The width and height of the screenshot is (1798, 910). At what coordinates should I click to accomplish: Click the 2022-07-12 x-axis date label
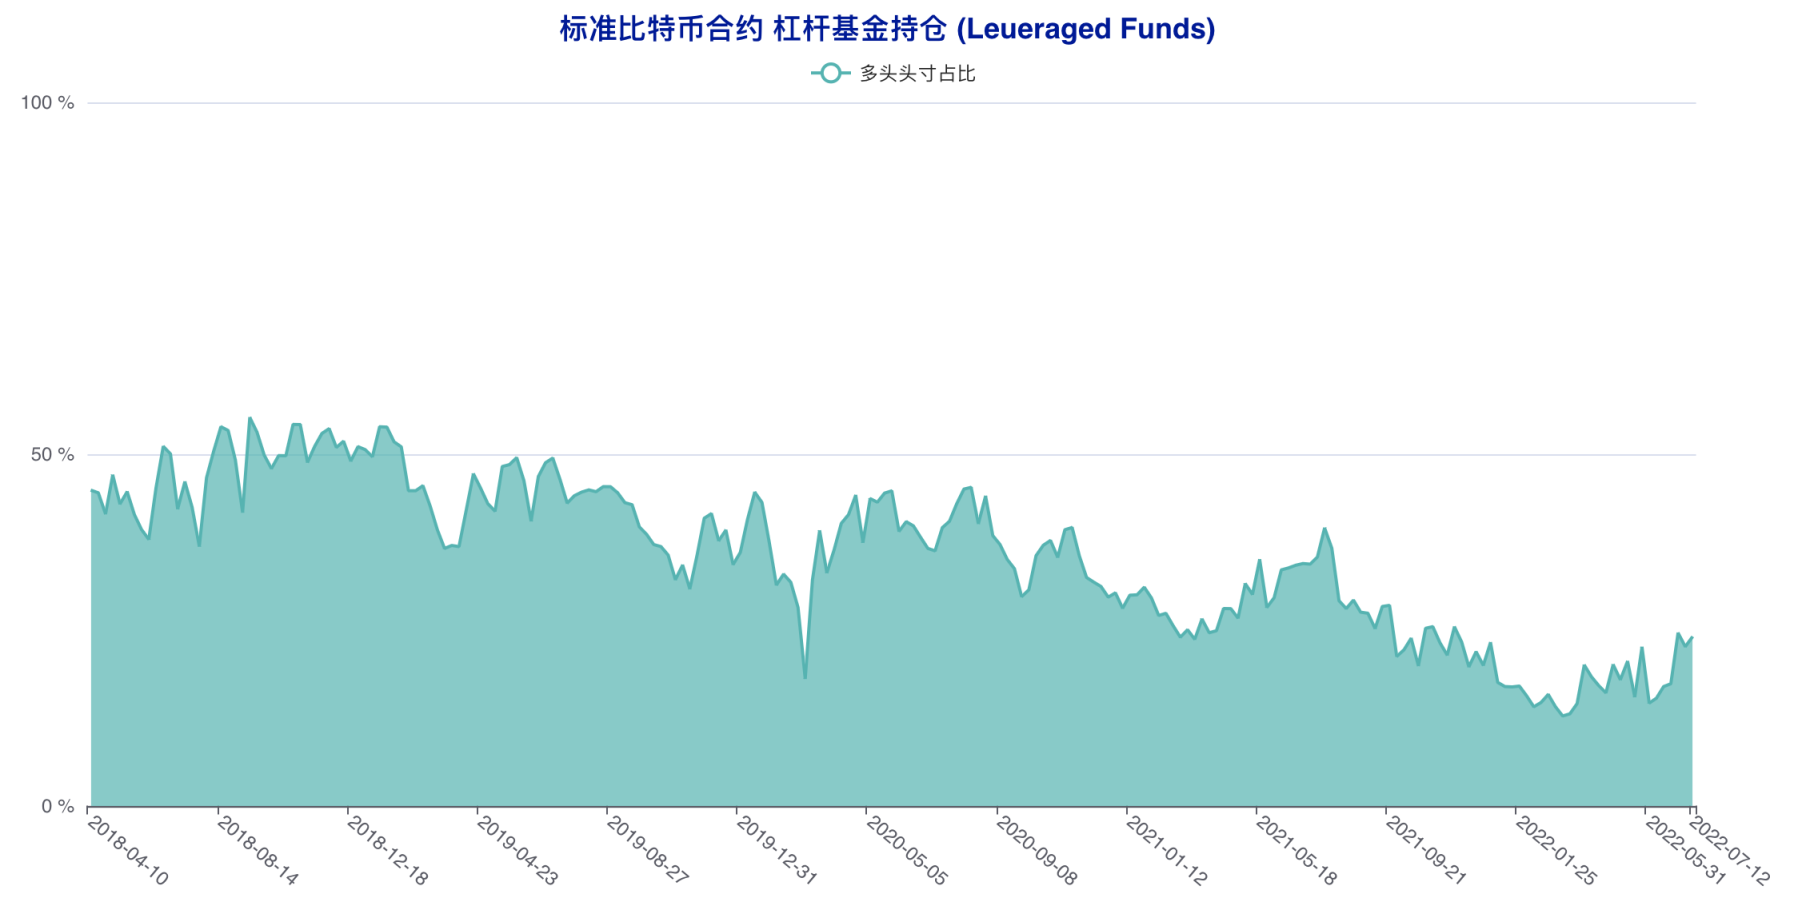1730,851
